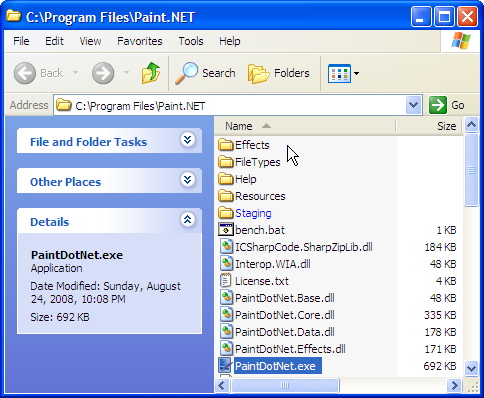Click the '692 KB' size cell
This screenshot has height=398, width=484.
pyautogui.click(x=440, y=366)
